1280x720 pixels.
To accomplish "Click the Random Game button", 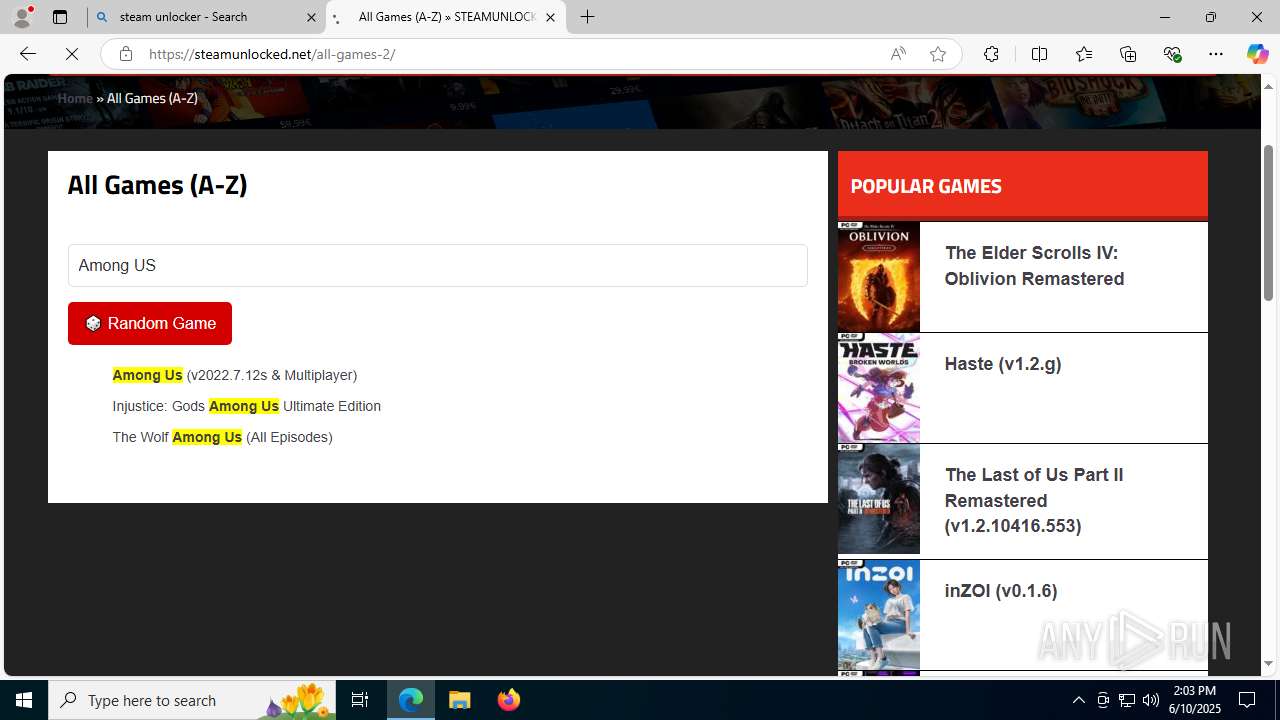I will tap(150, 323).
